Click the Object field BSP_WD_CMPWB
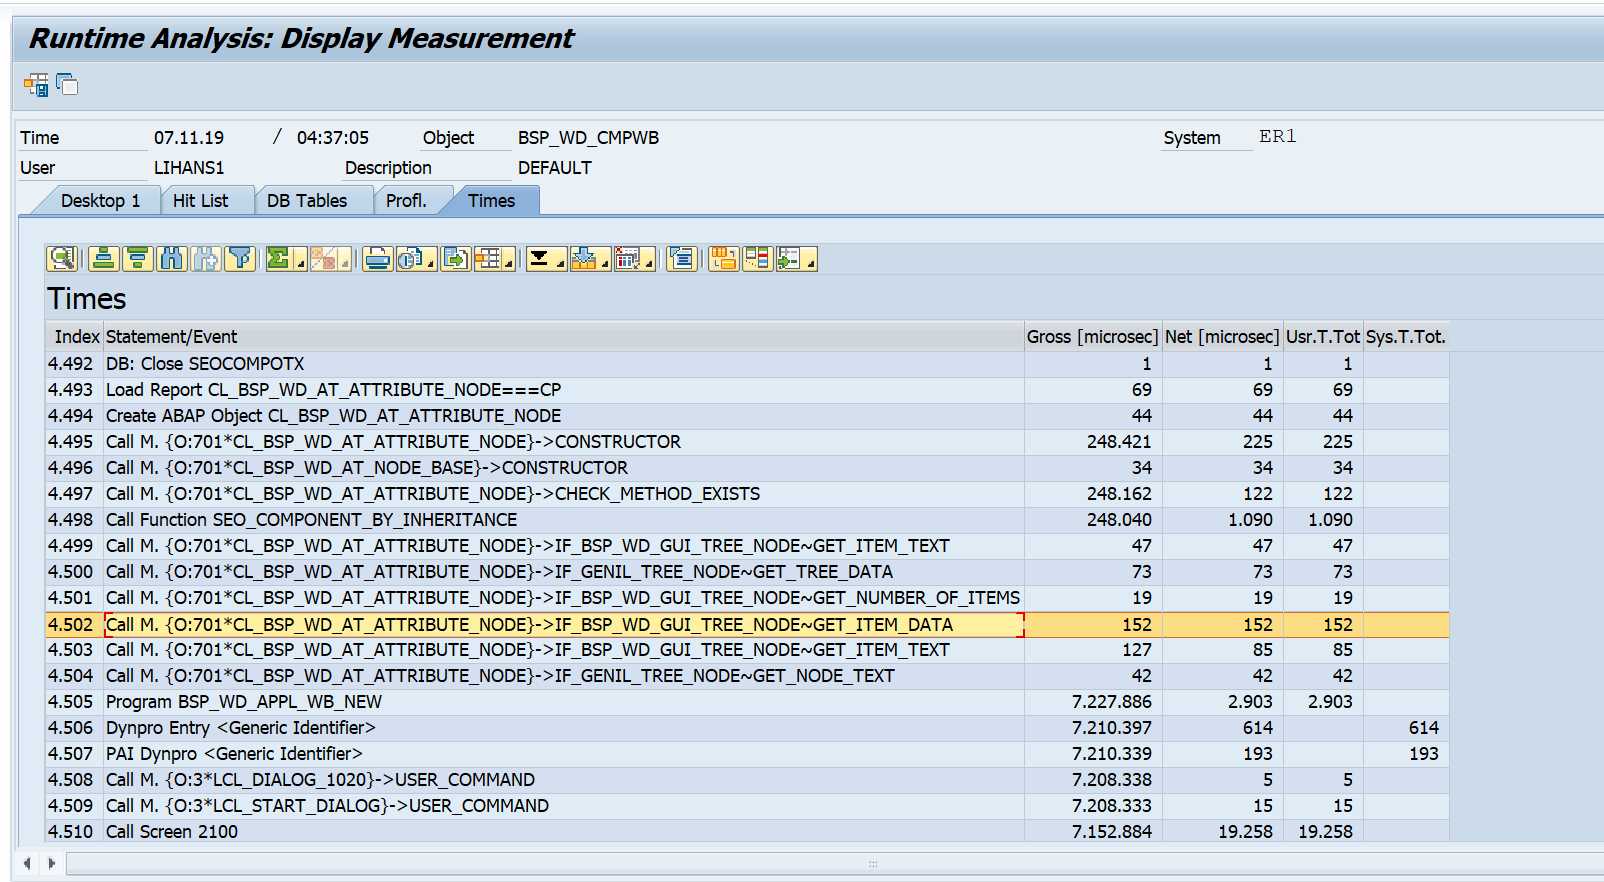The width and height of the screenshot is (1604, 882). (588, 138)
